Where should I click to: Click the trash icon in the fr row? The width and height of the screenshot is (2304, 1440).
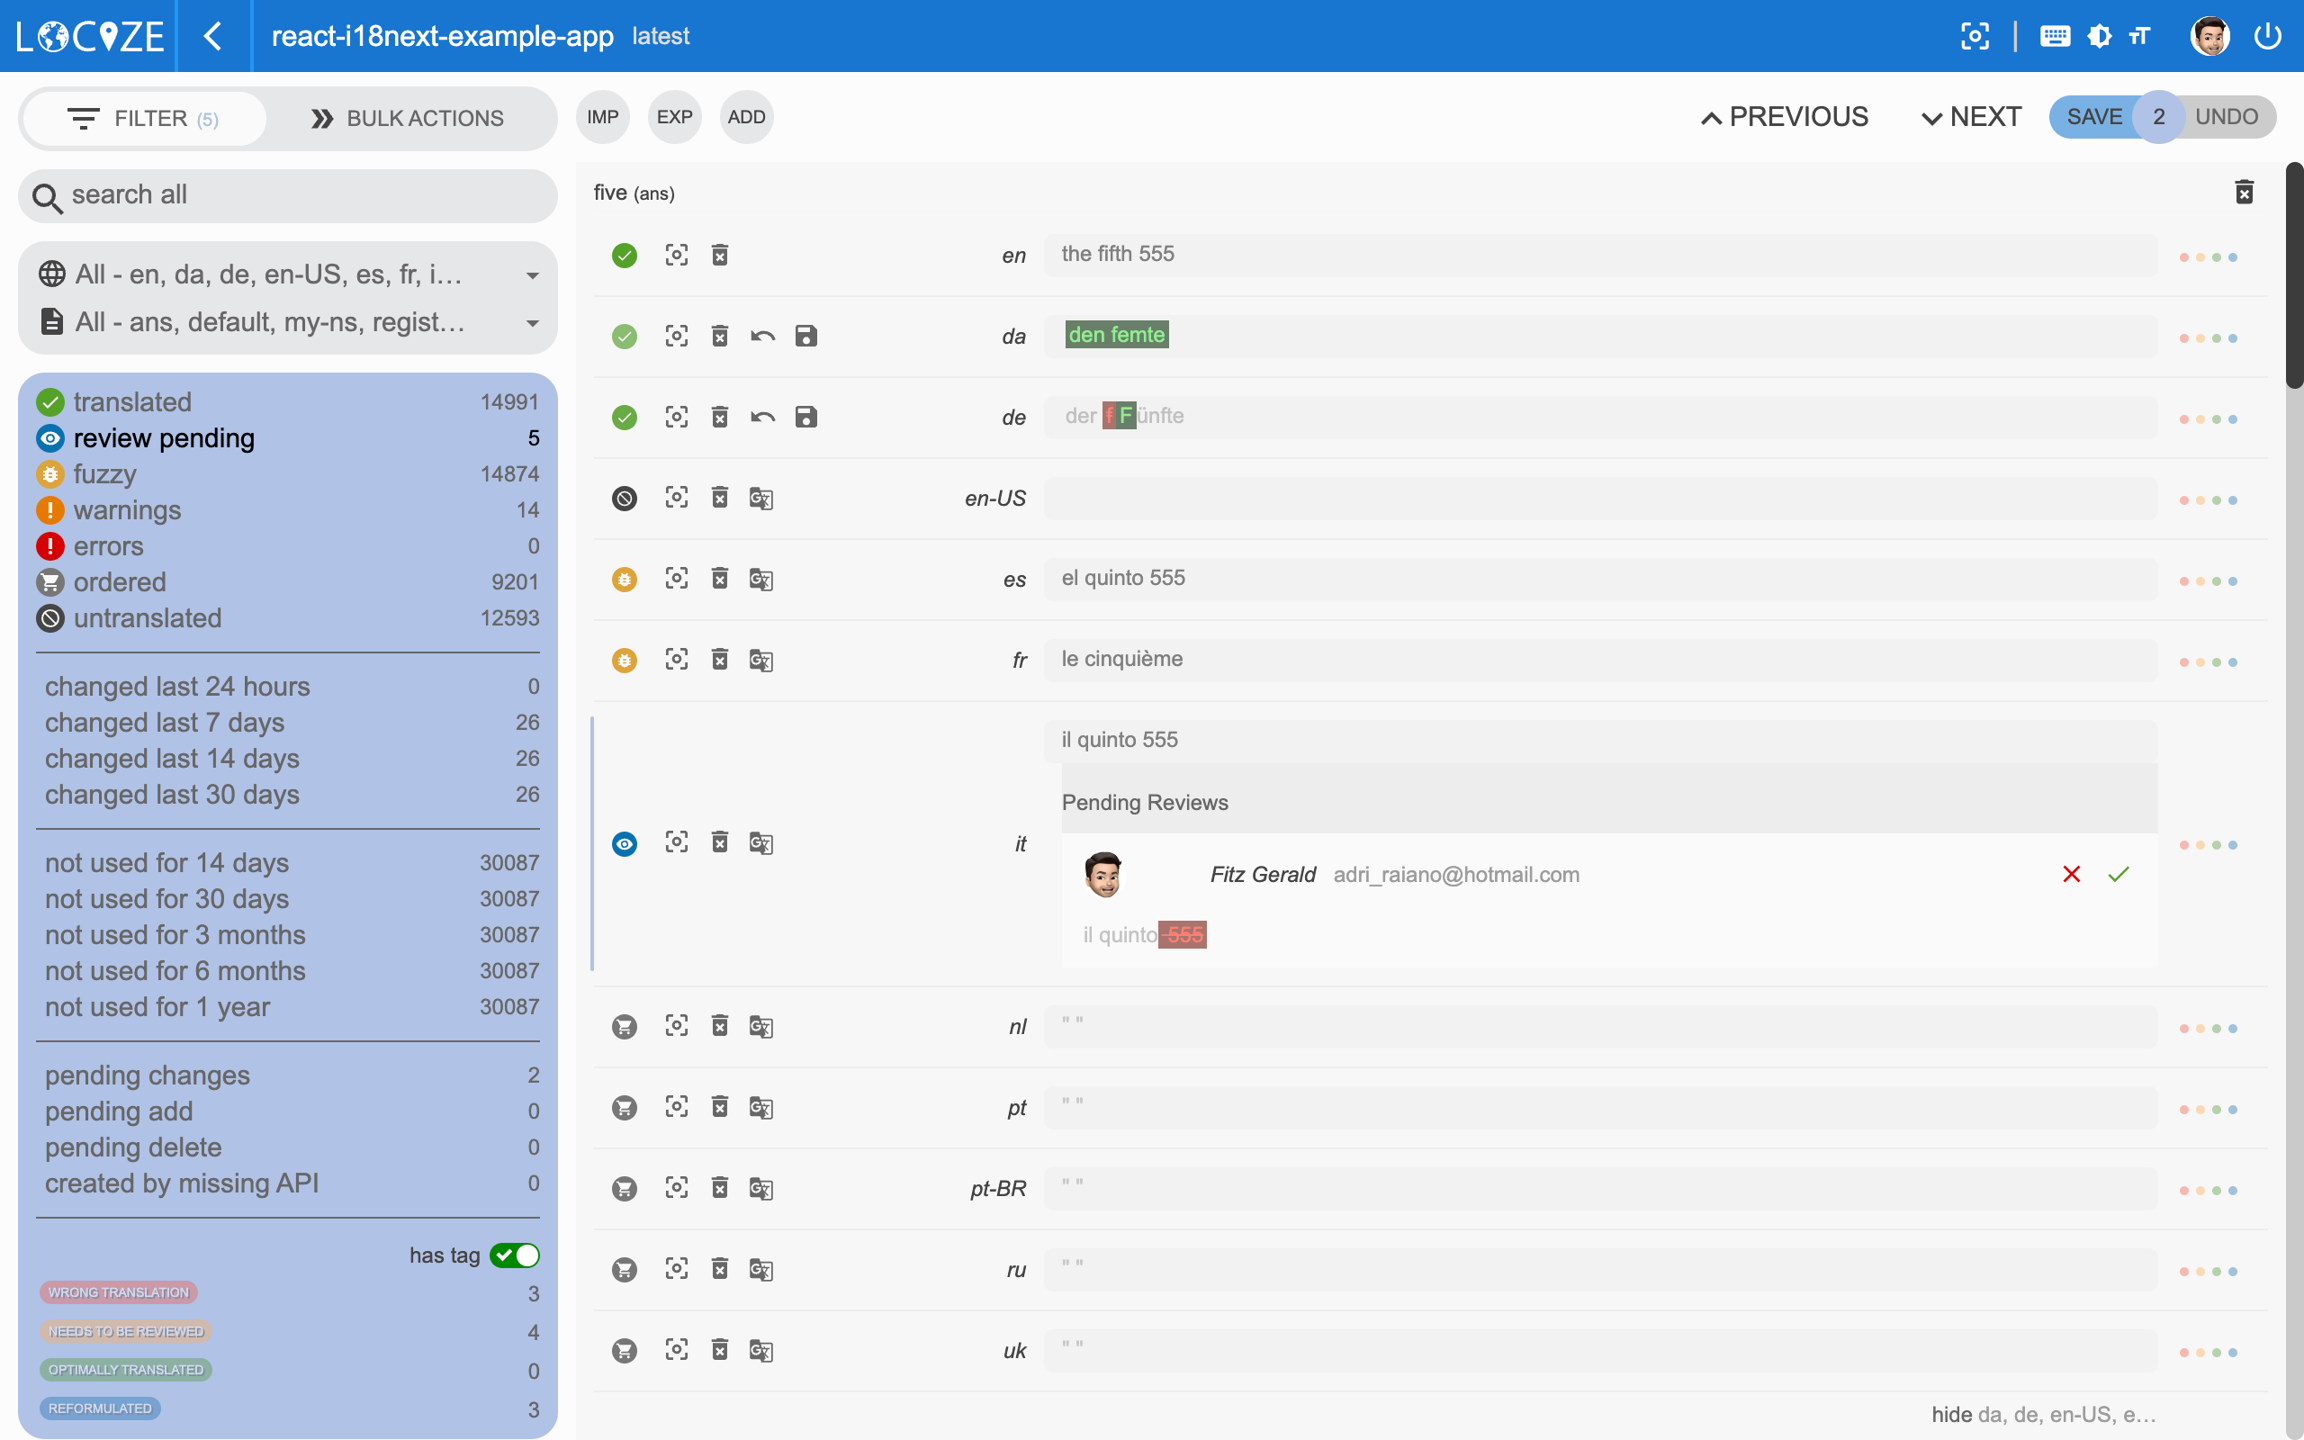coord(720,660)
